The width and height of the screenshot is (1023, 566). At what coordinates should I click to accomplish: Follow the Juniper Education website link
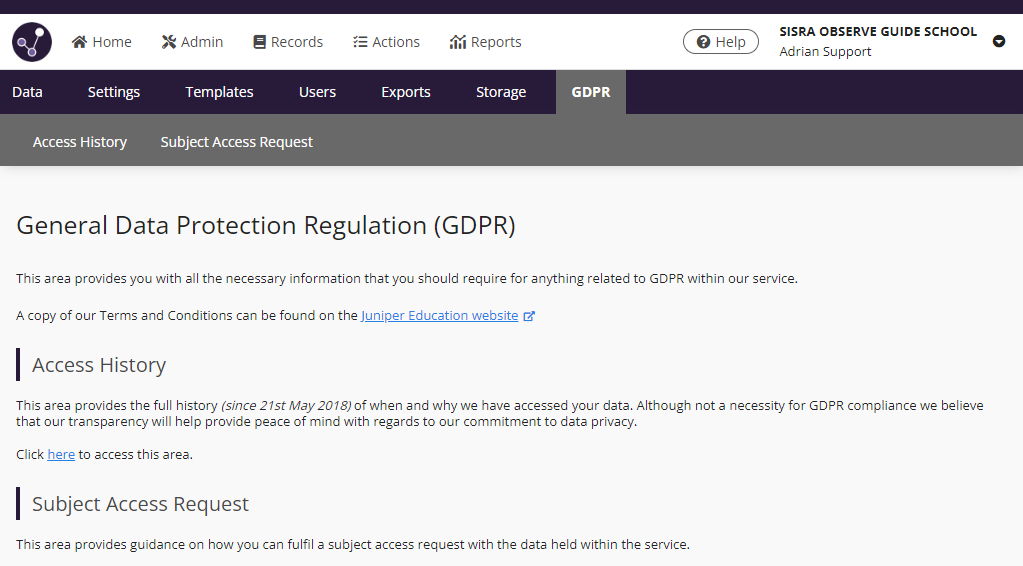coord(439,315)
